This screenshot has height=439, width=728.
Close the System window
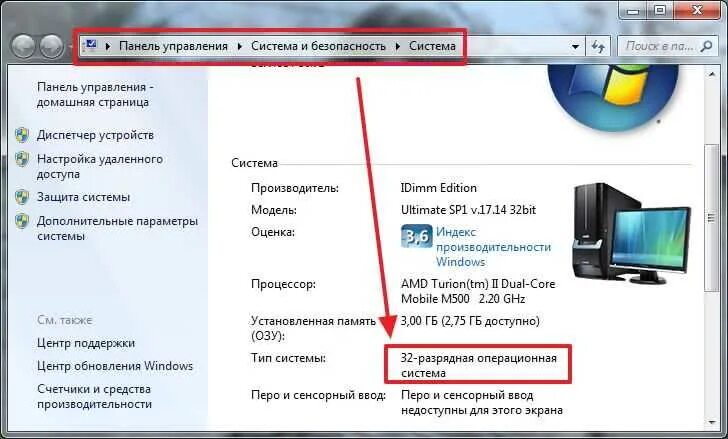(x=697, y=10)
